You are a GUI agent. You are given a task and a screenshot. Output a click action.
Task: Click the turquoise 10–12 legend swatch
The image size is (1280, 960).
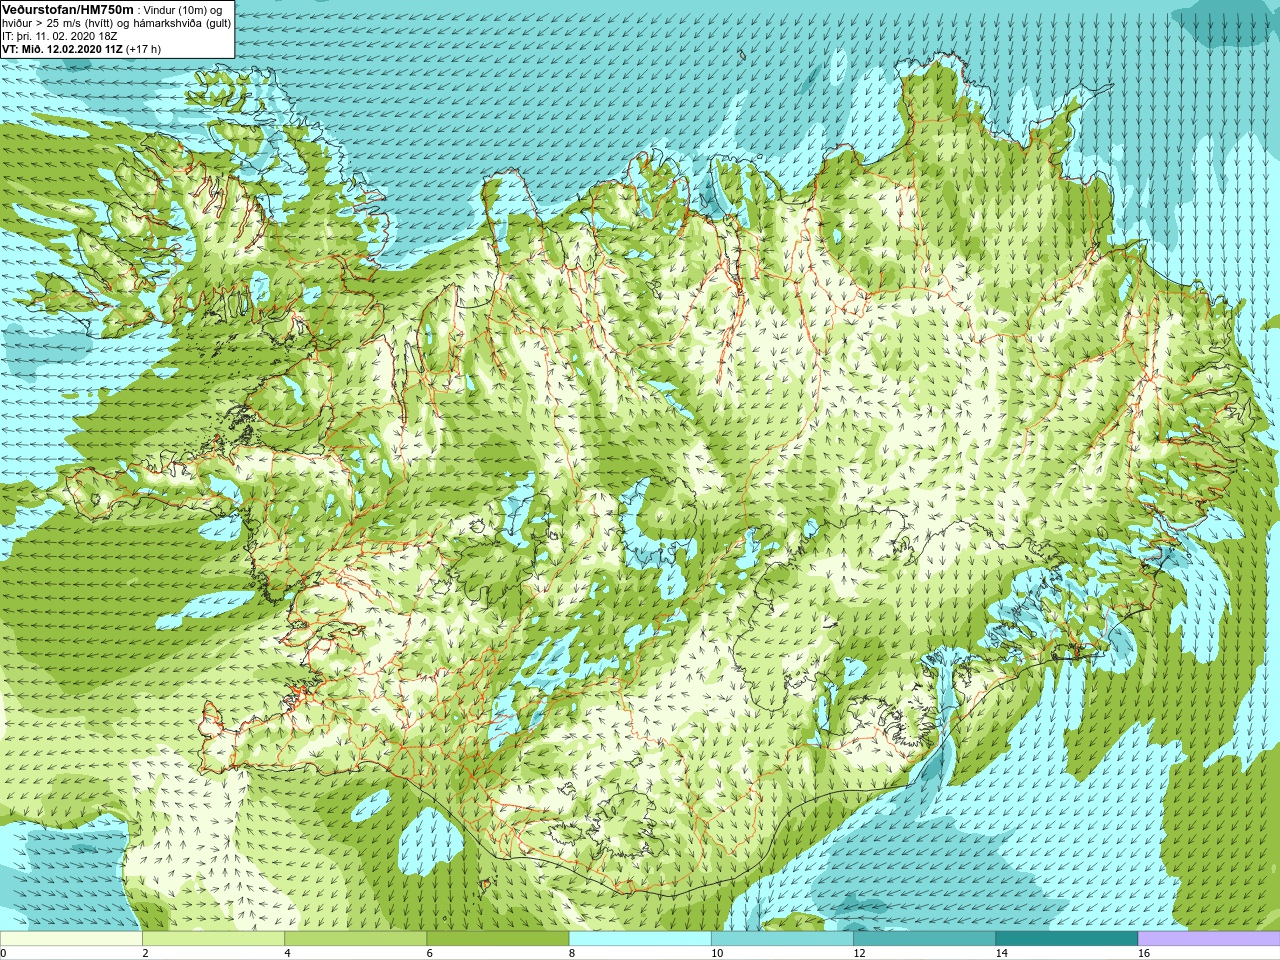point(782,939)
